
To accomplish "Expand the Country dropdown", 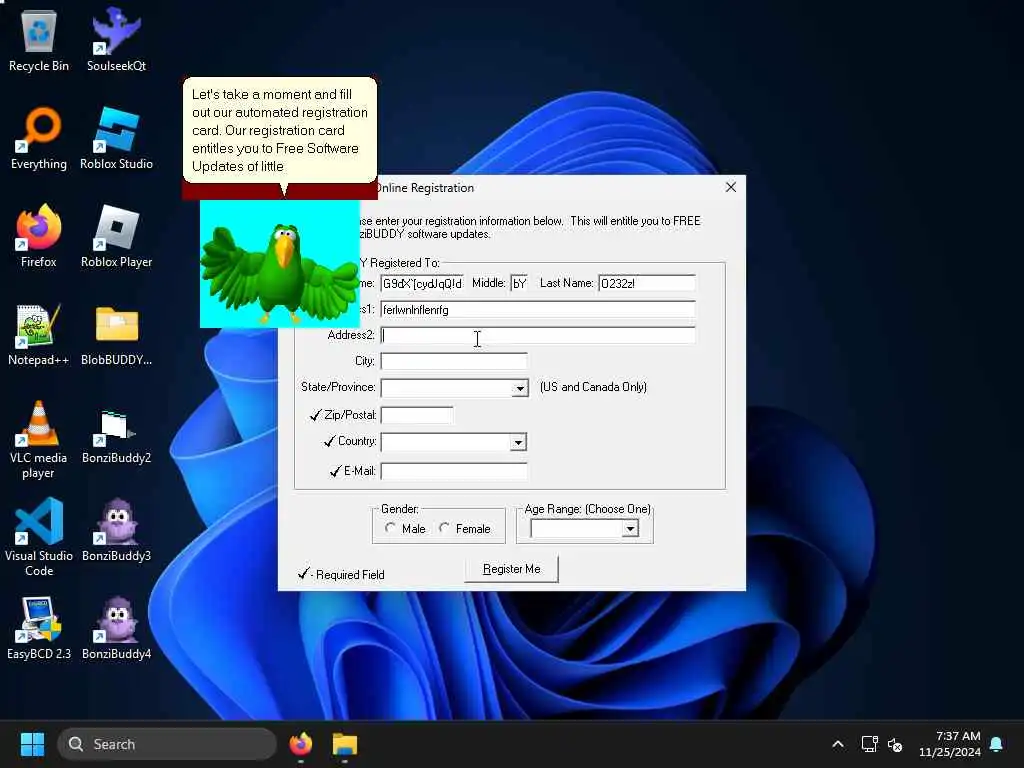I will (518, 442).
